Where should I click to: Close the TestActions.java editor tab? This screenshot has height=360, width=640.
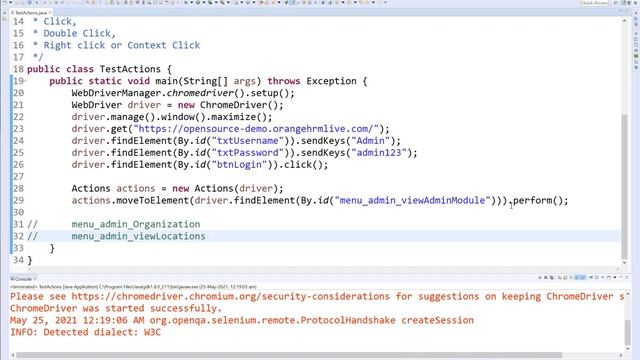[50, 13]
